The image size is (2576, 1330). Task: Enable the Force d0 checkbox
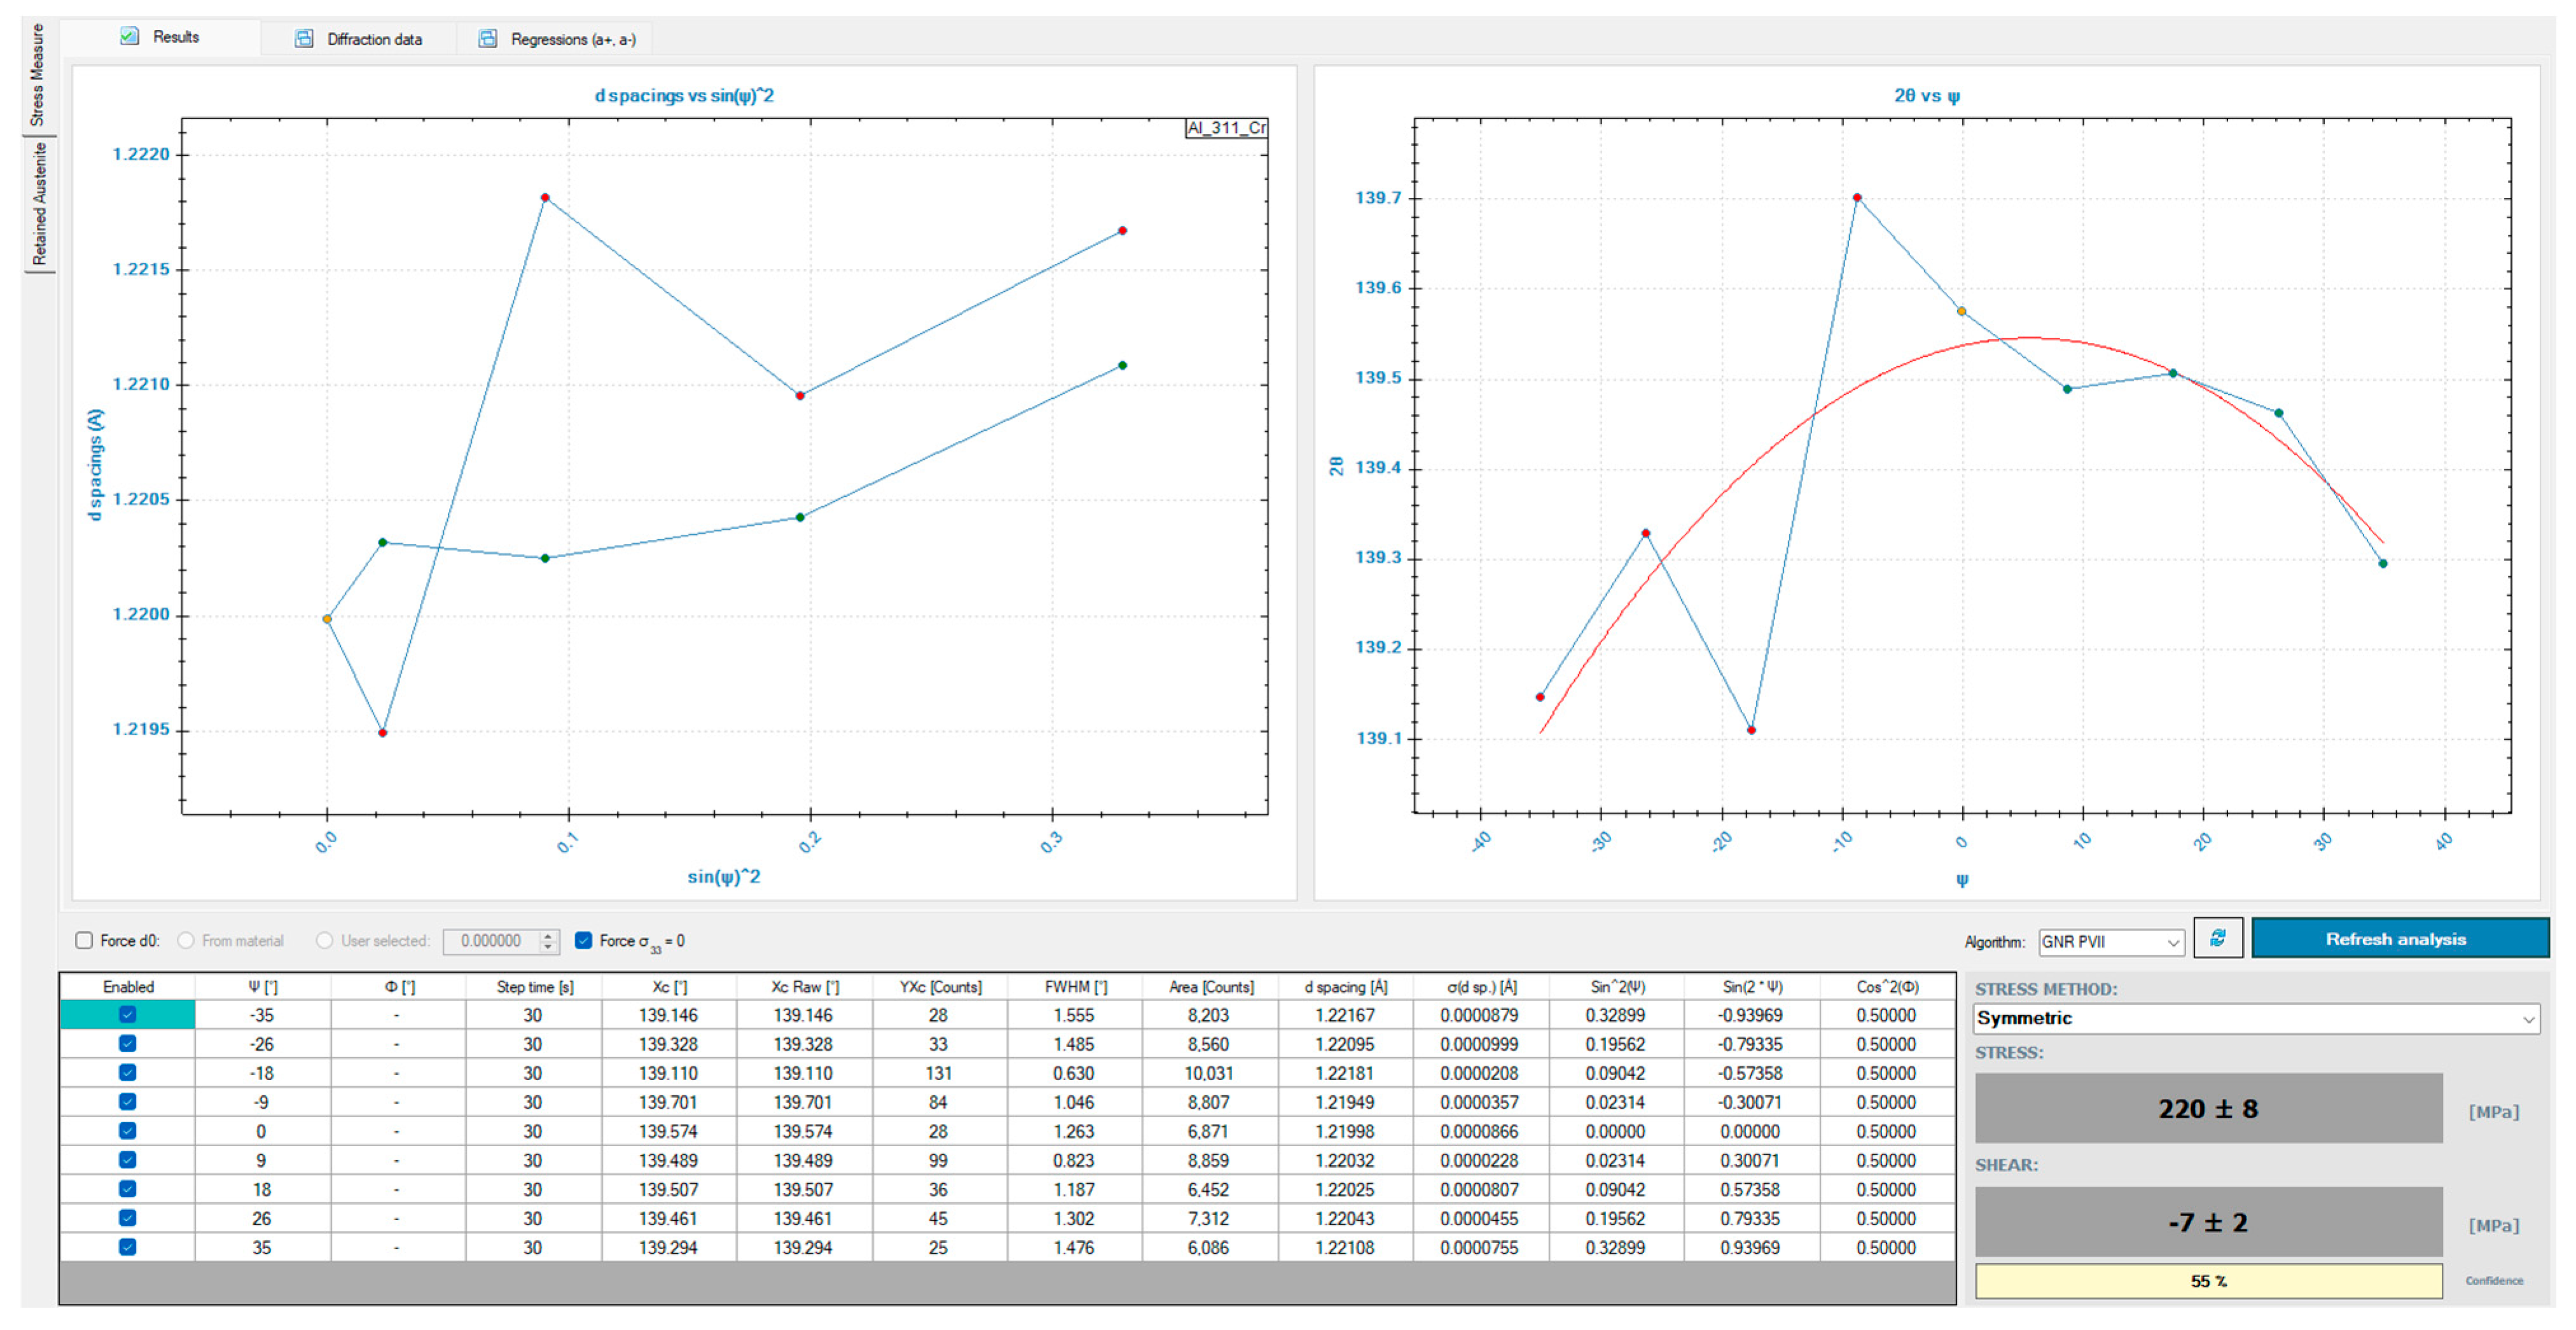point(85,940)
